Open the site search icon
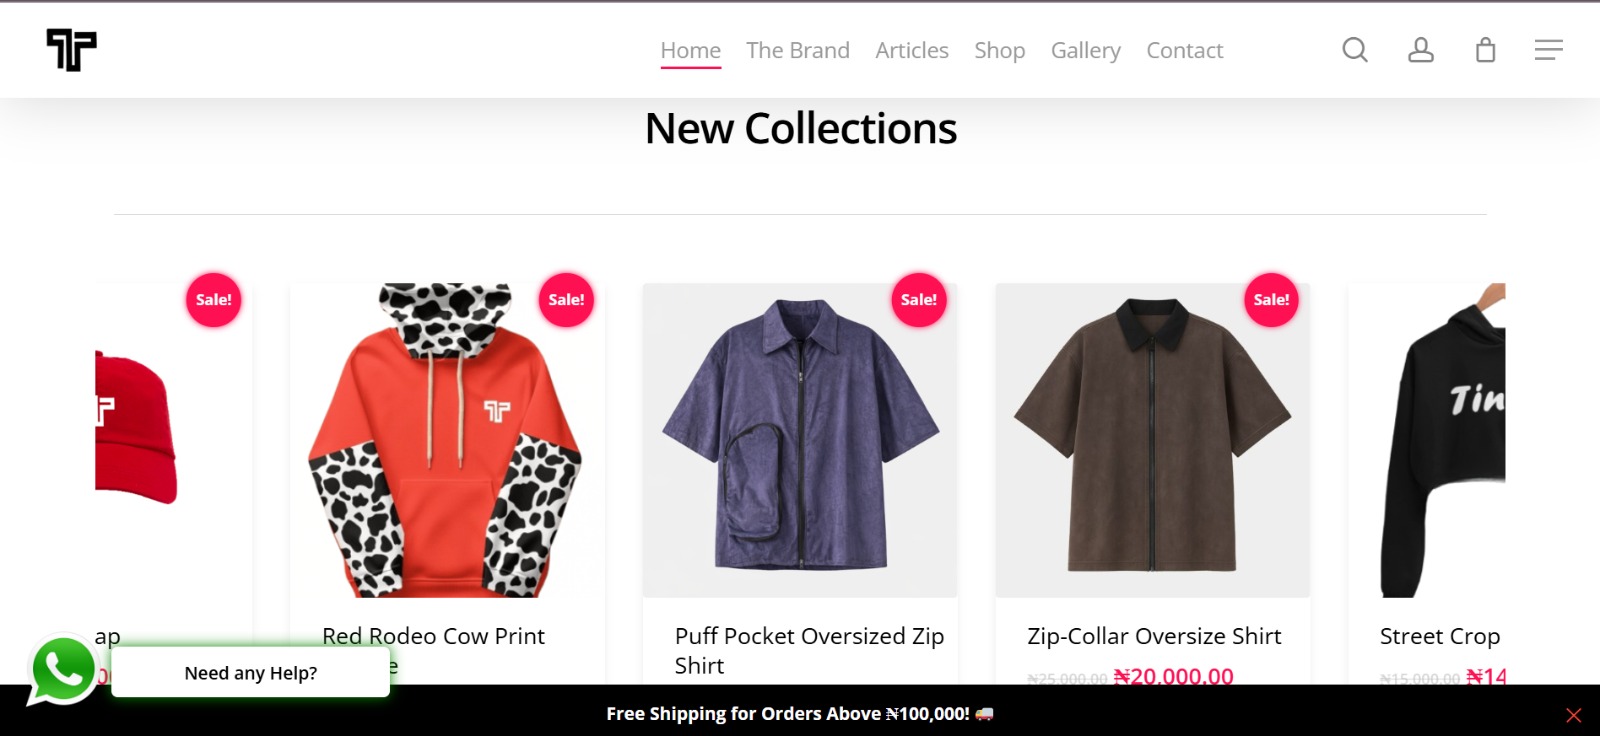The width and height of the screenshot is (1600, 736). coord(1355,50)
